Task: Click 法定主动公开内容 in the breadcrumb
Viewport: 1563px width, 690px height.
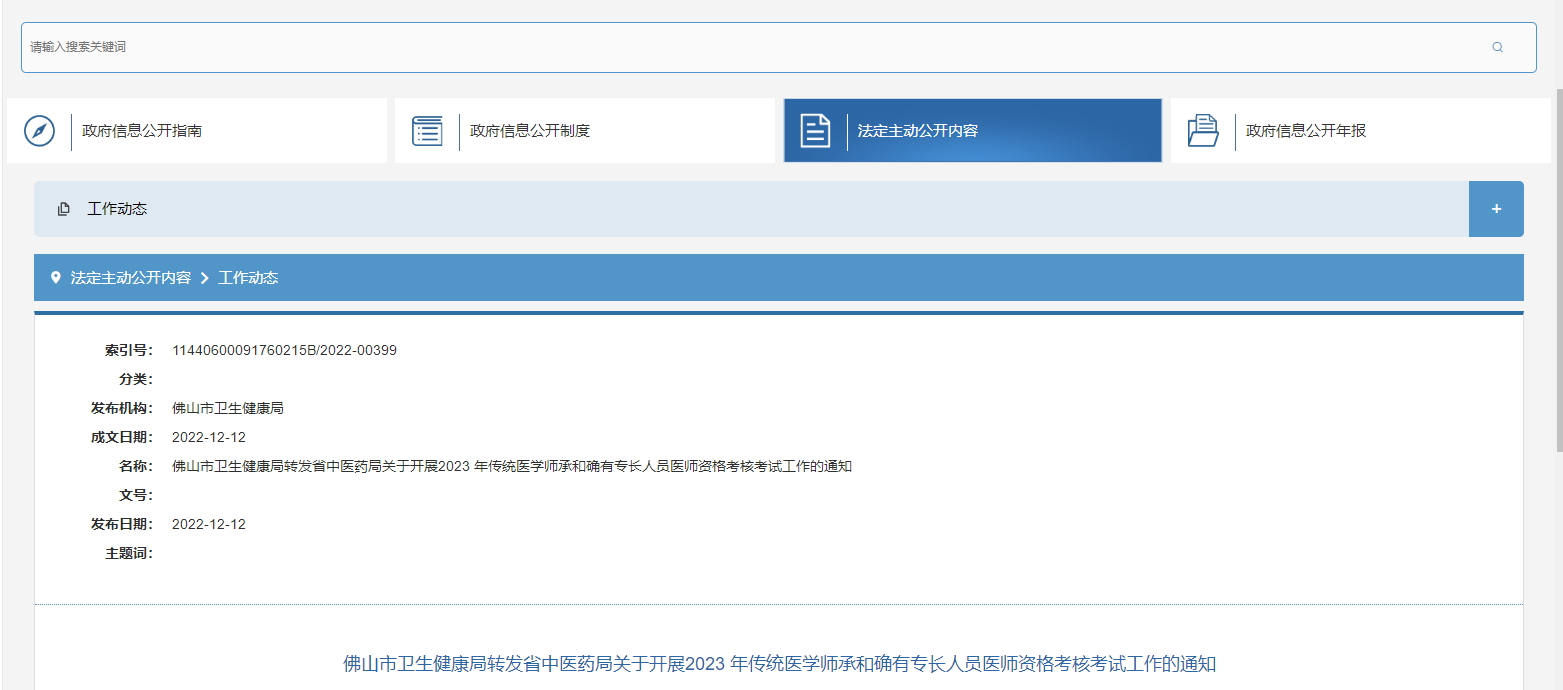Action: click(130, 278)
